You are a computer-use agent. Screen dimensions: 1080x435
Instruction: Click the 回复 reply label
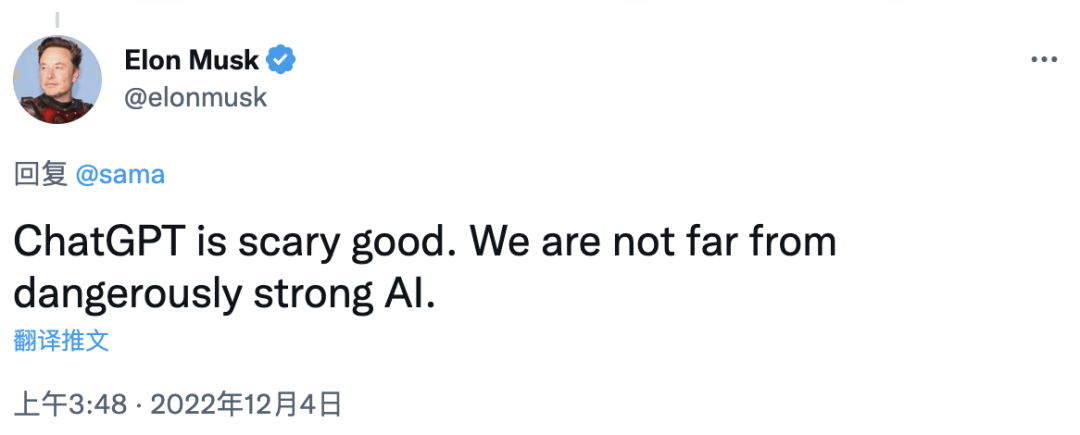[x=40, y=175]
